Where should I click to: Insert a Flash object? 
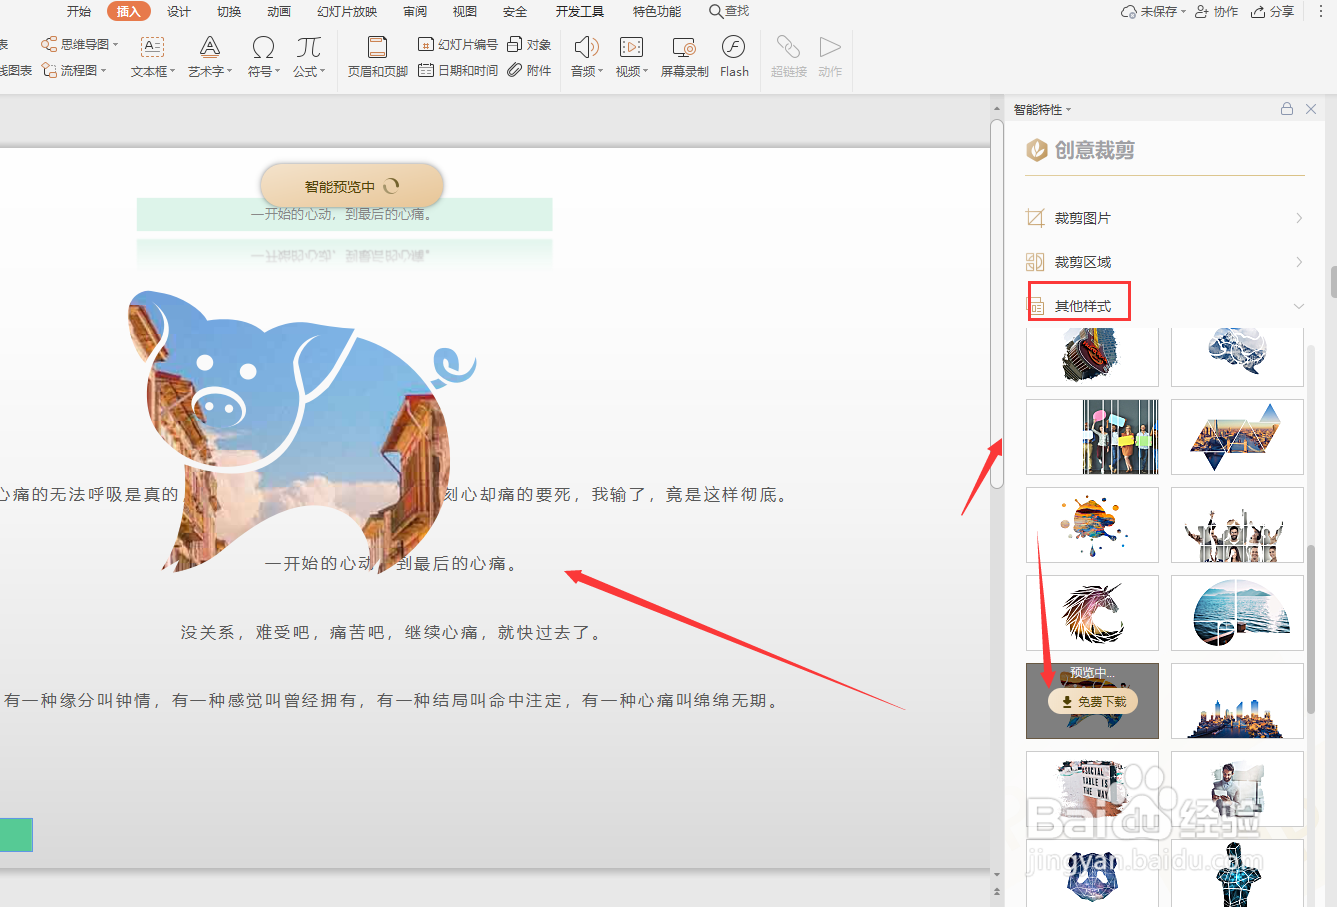coord(734,56)
